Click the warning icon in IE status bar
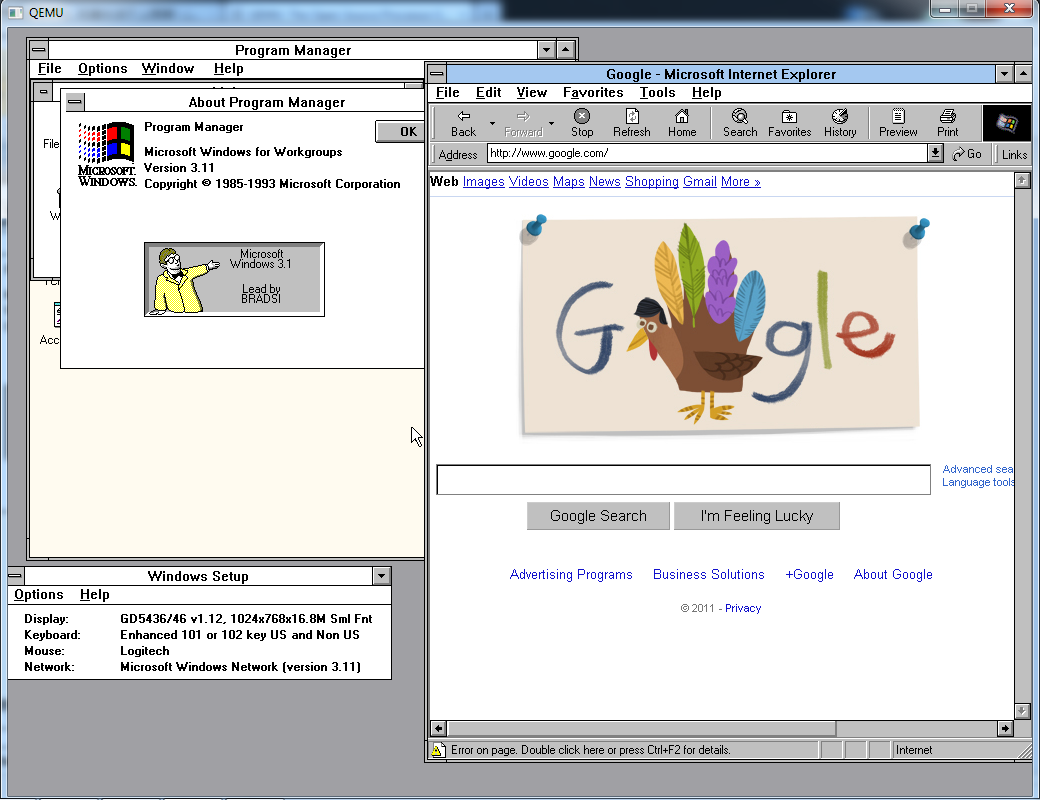1040x800 pixels. [437, 750]
